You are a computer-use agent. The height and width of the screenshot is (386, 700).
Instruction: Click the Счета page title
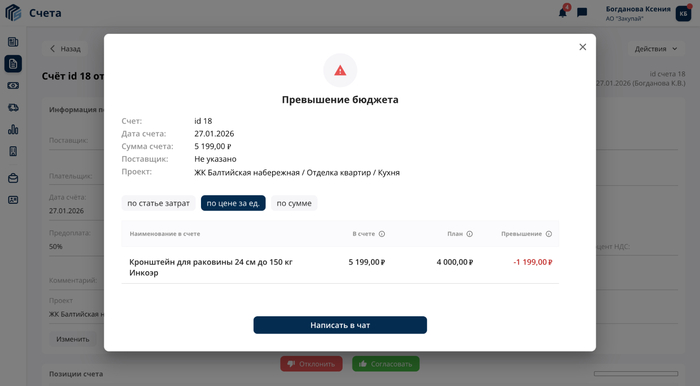45,13
